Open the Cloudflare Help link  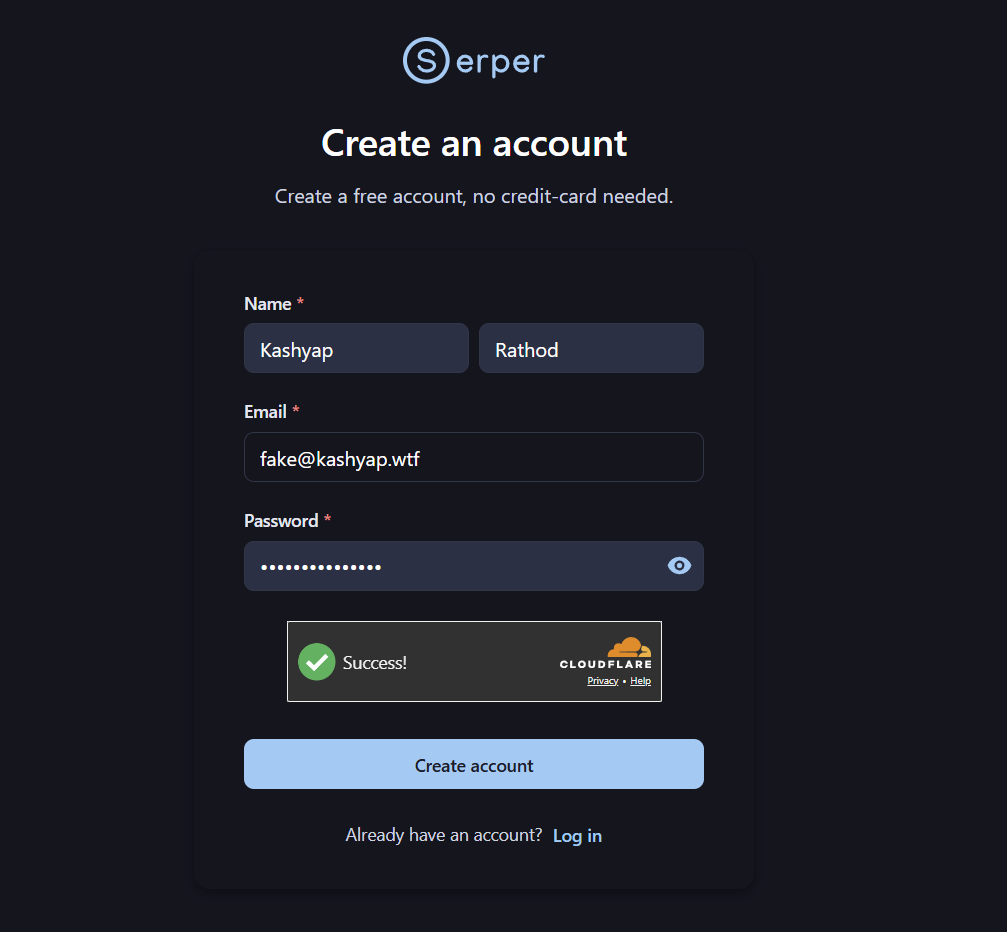click(640, 681)
